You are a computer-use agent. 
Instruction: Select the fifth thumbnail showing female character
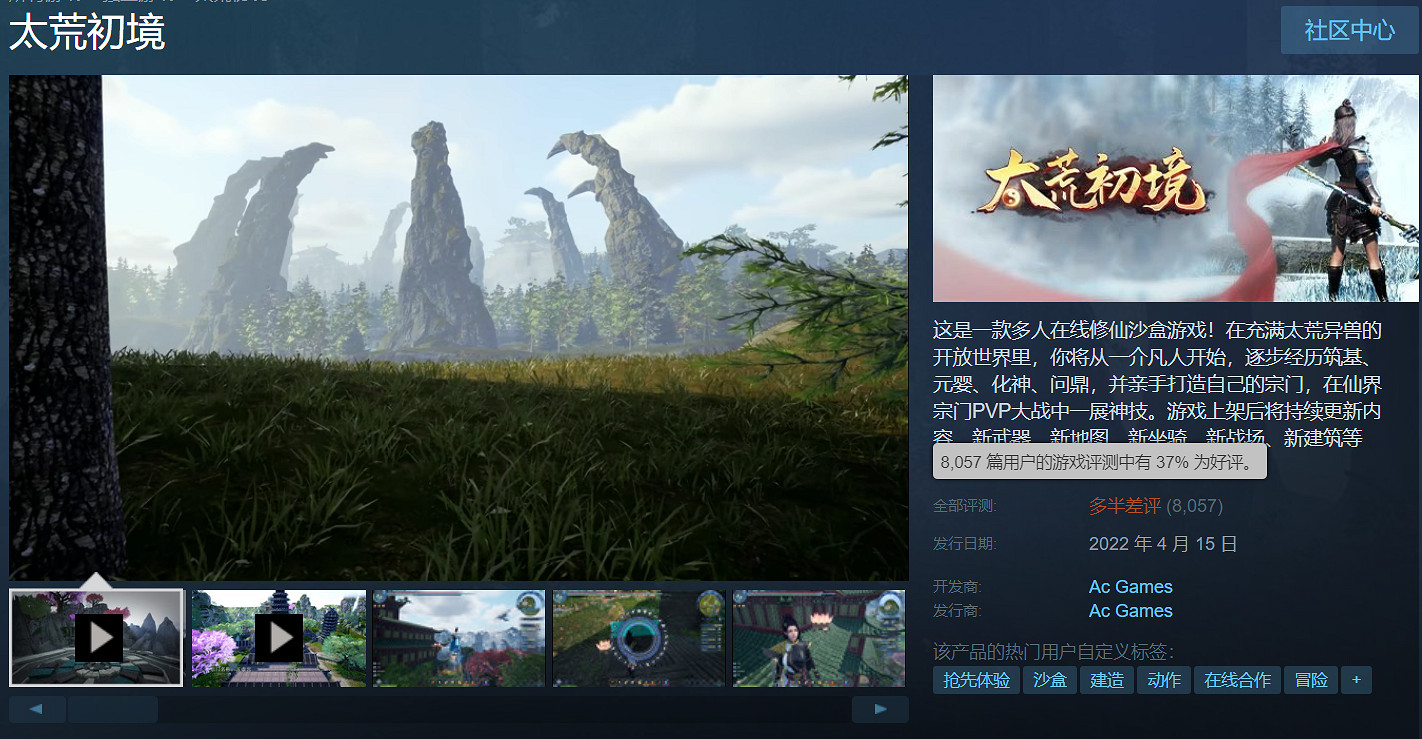tap(818, 637)
